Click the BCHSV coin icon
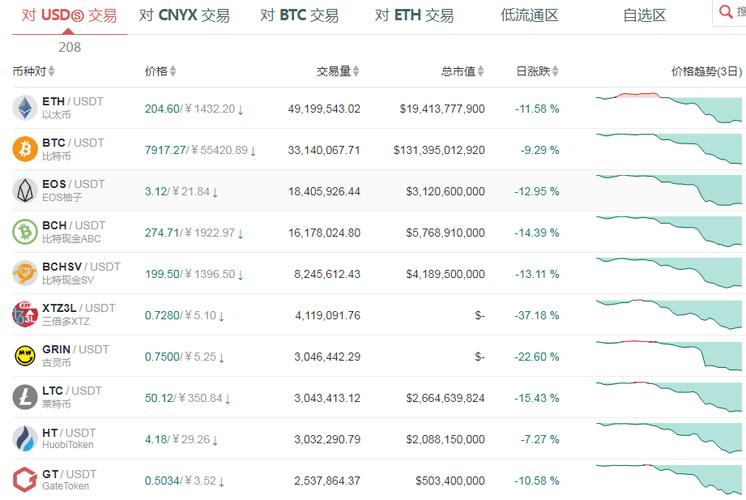Image resolution: width=746 pixels, height=500 pixels. (25, 273)
